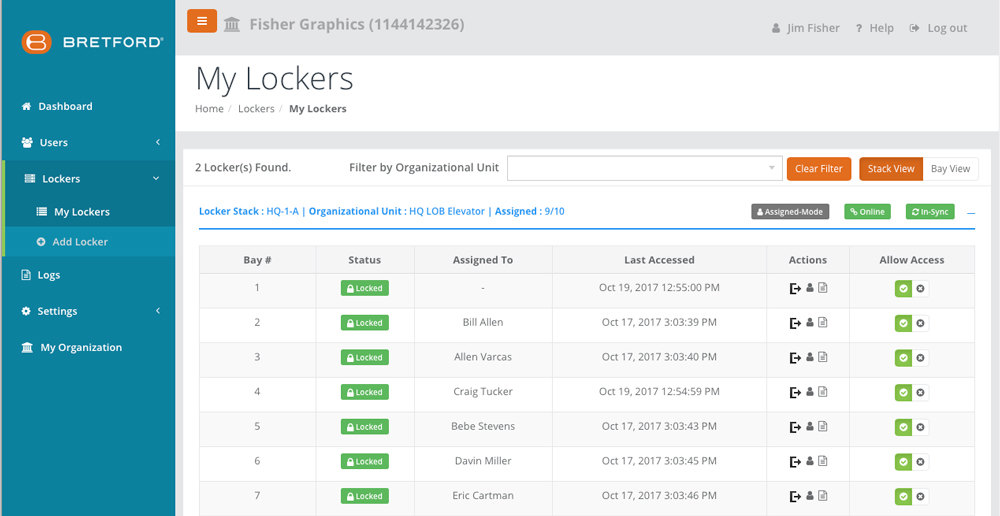Viewport: 1000px width, 516px height.
Task: Click the exit-arrow icon for Bebe Stevens
Action: (795, 427)
